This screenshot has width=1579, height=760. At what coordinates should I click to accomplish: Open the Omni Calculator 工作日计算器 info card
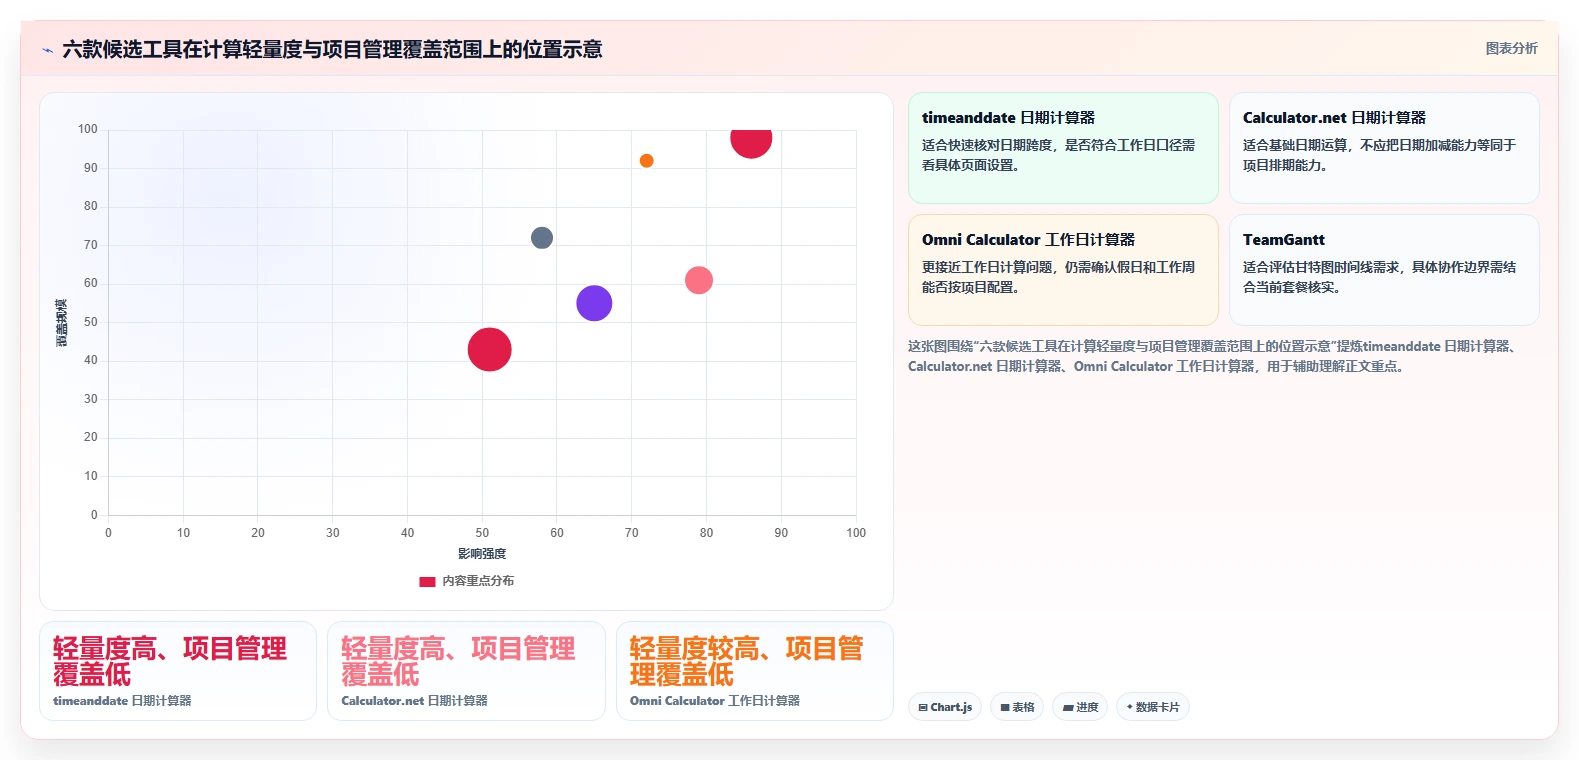click(1063, 270)
